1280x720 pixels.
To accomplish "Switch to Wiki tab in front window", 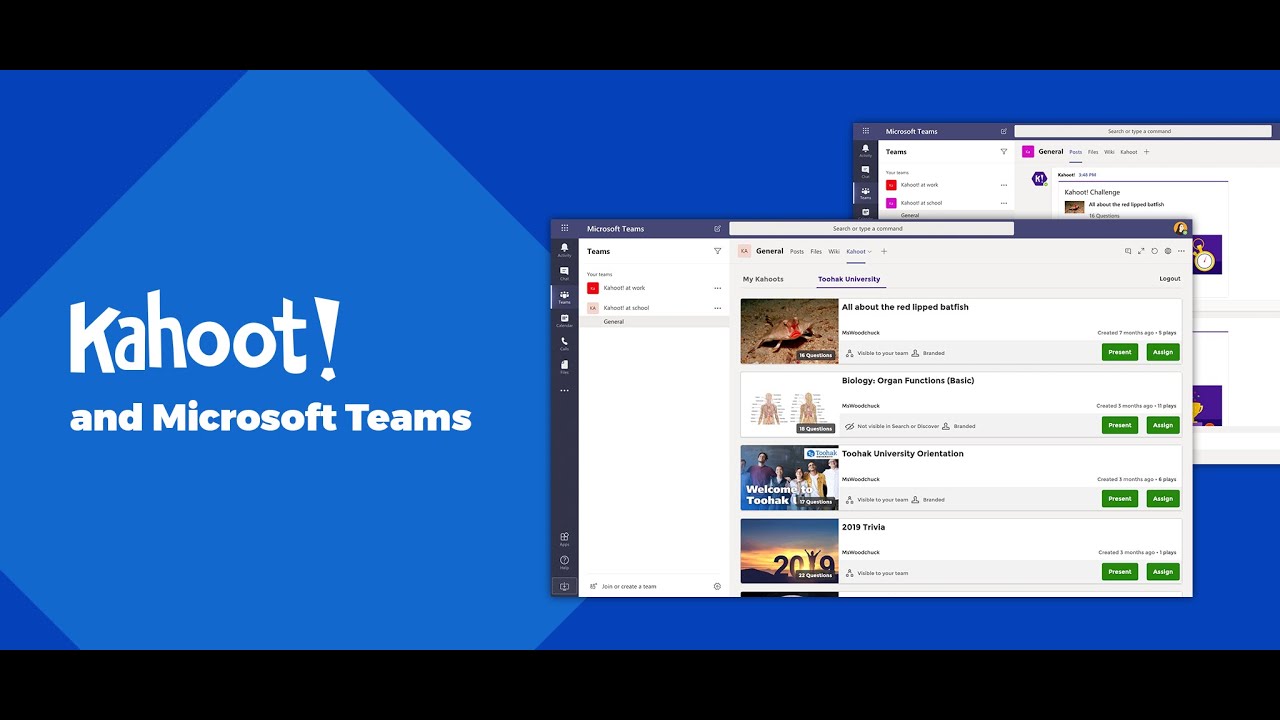I will click(x=834, y=251).
